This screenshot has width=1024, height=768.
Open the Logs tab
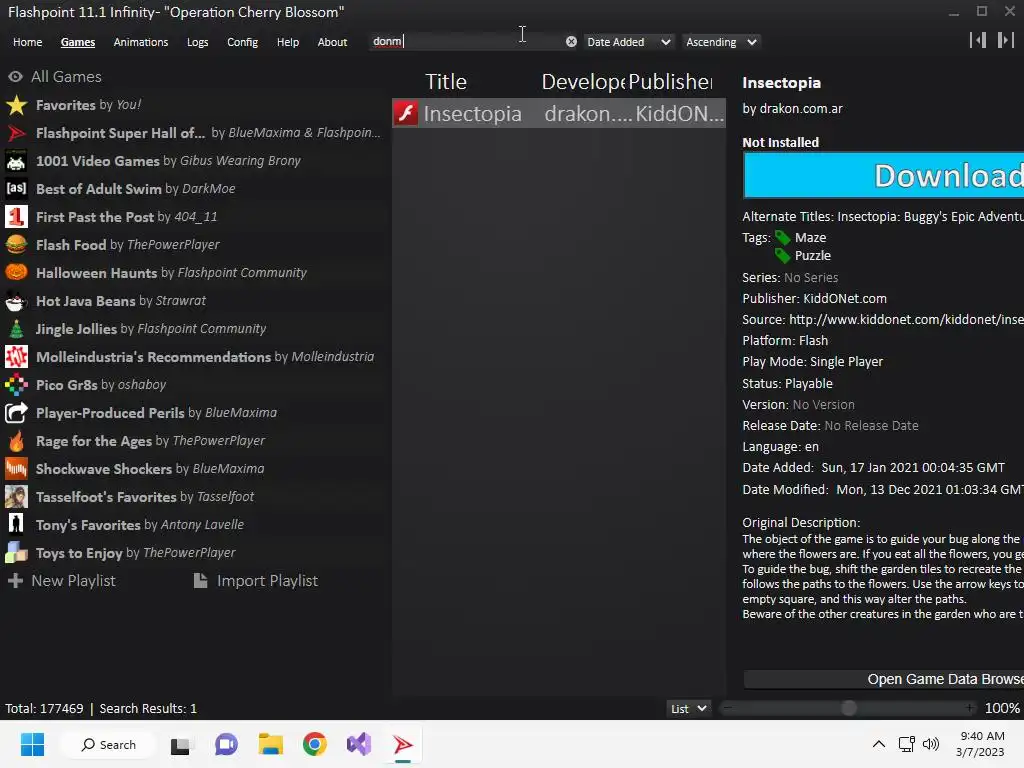(197, 42)
